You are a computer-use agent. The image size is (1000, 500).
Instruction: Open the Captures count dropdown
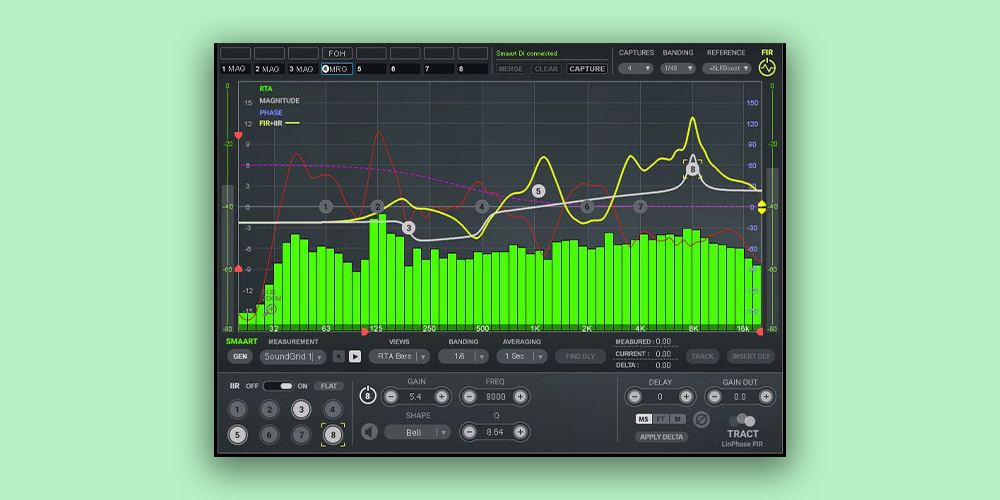point(636,68)
